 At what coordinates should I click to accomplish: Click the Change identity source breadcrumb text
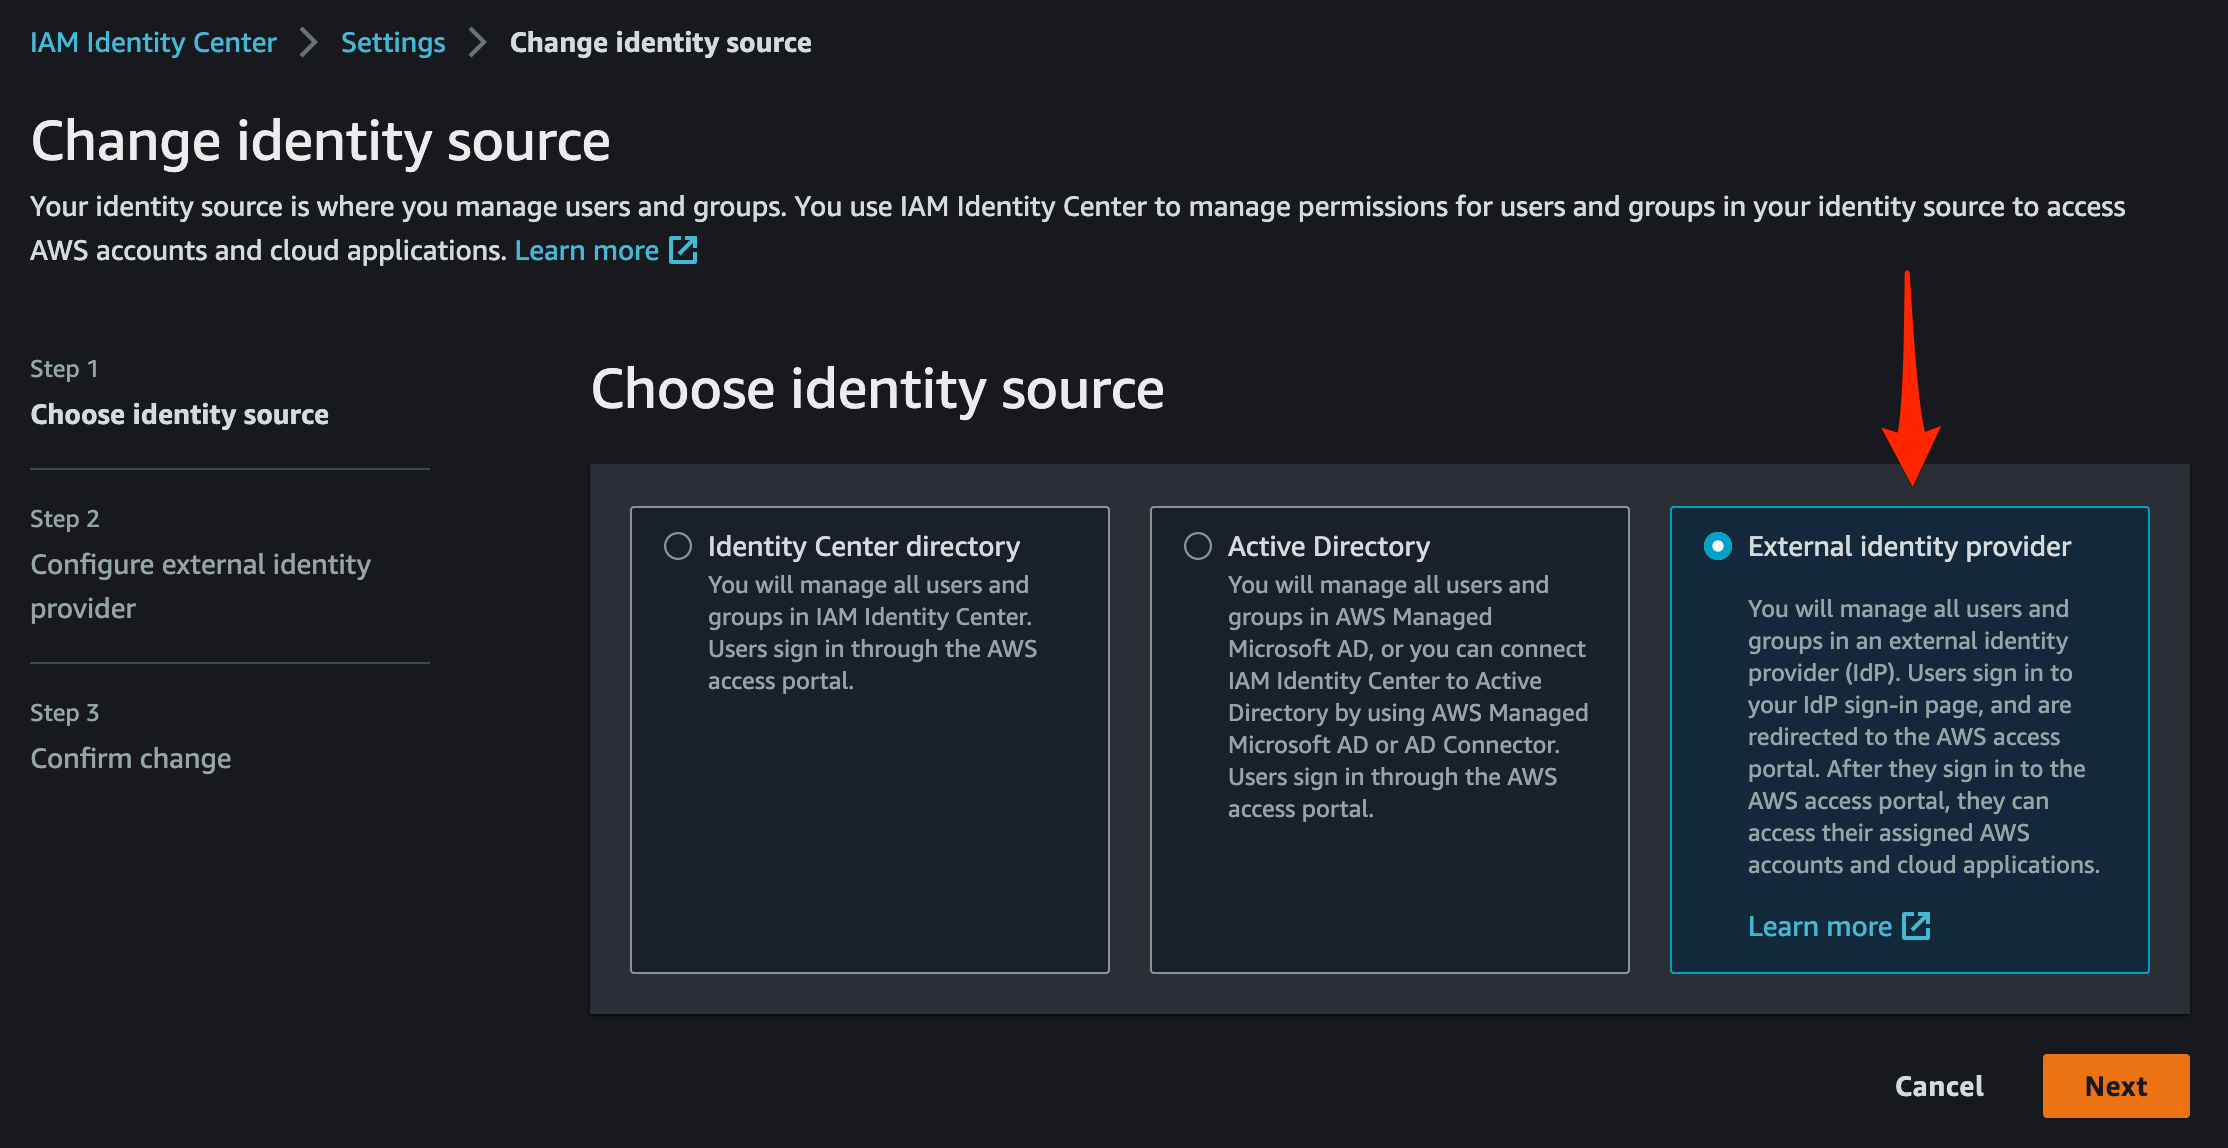pyautogui.click(x=661, y=42)
